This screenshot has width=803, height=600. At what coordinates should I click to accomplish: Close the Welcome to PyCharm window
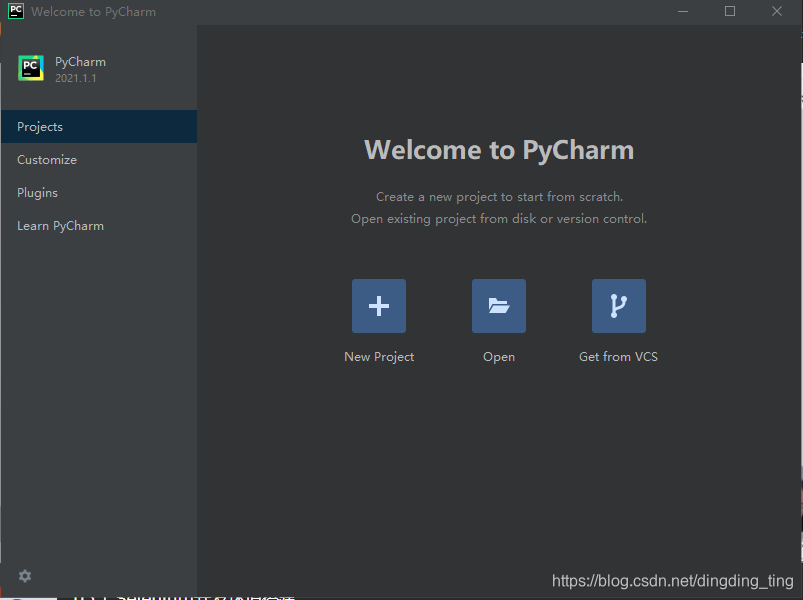pyautogui.click(x=777, y=11)
